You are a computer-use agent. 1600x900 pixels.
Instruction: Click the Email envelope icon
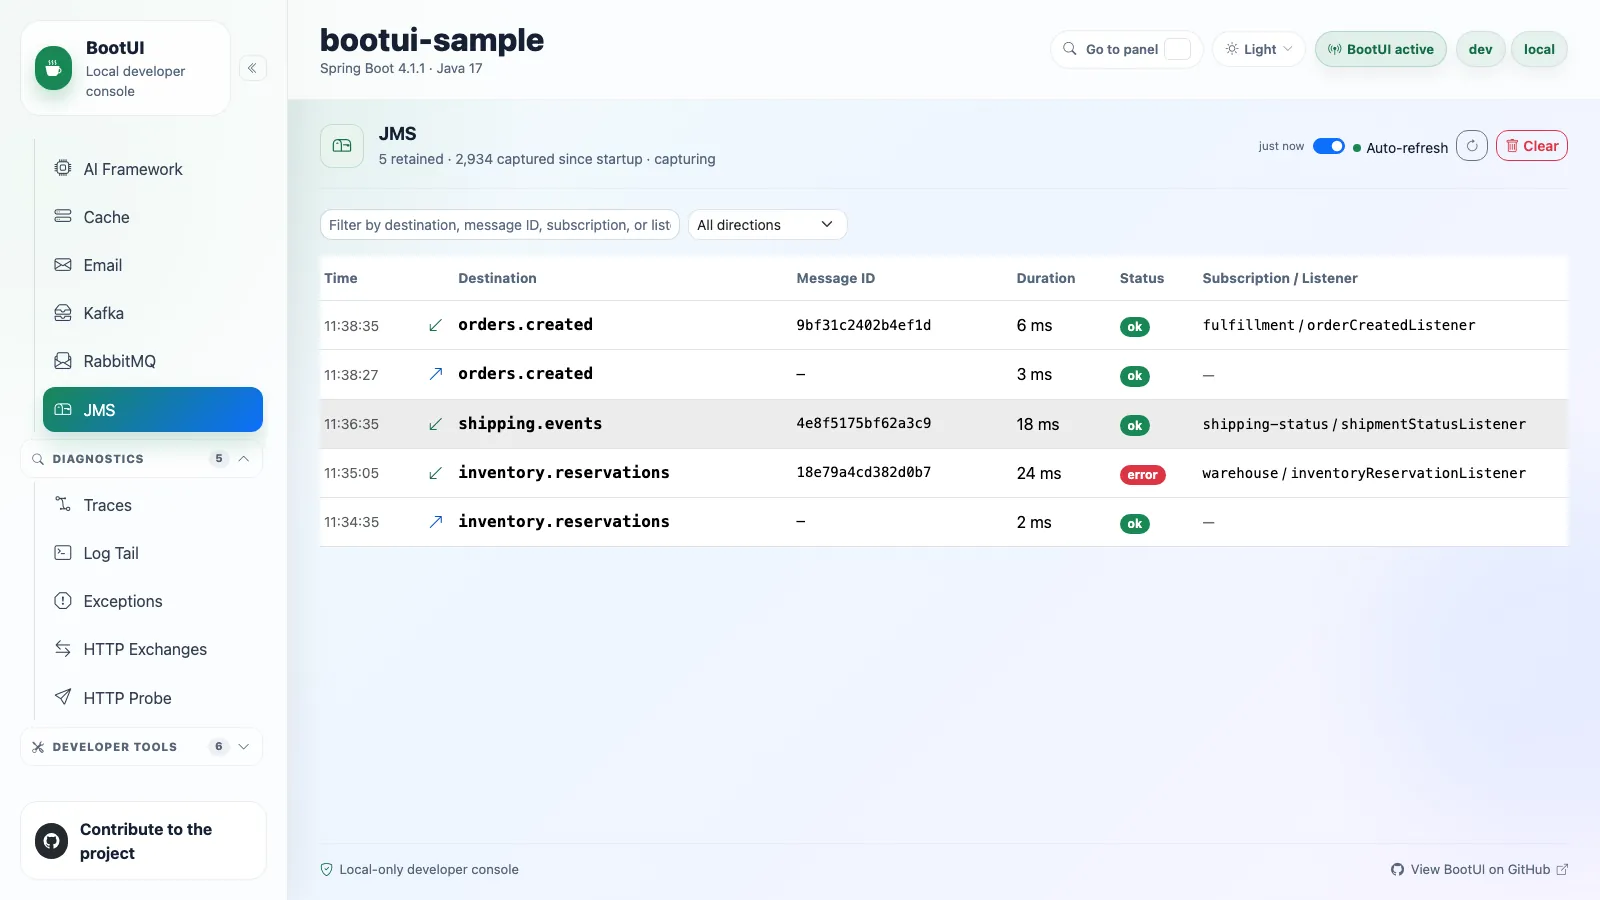63,265
